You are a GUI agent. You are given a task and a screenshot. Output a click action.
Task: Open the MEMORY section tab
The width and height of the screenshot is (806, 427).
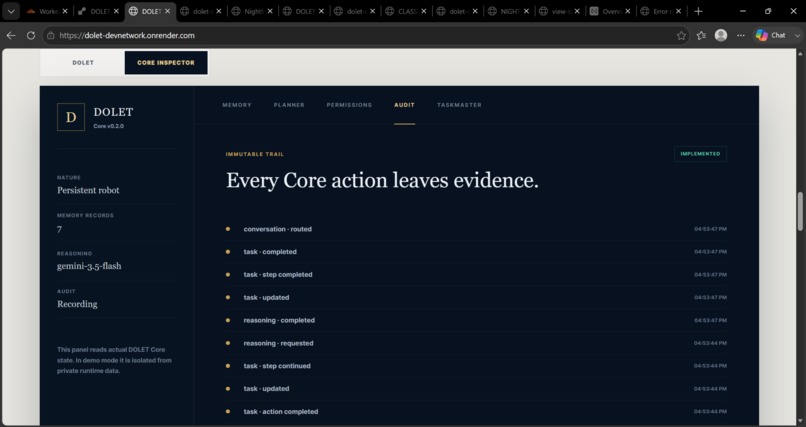tap(237, 105)
